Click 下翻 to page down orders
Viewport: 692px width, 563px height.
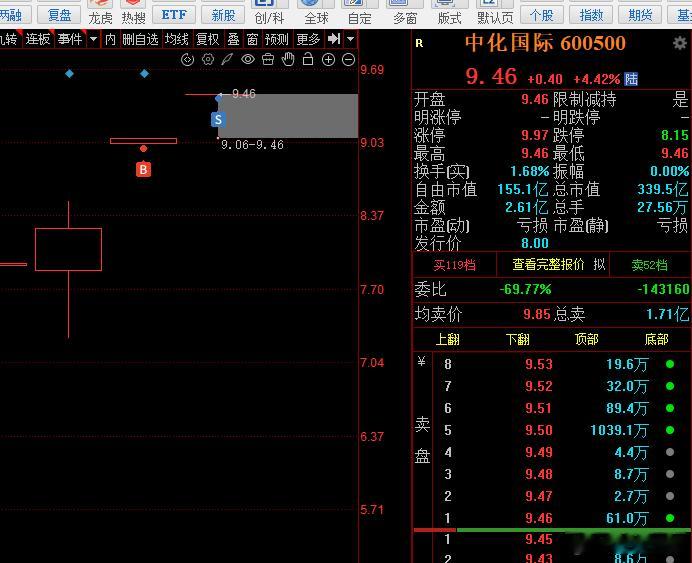517,339
